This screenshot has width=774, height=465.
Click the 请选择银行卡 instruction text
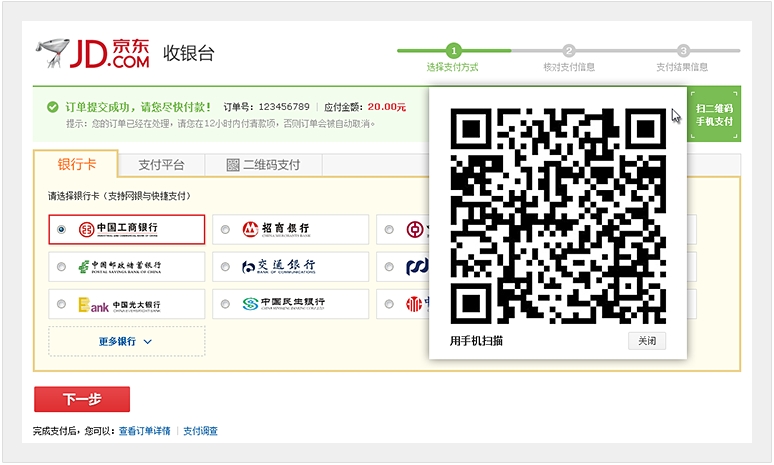(x=119, y=196)
